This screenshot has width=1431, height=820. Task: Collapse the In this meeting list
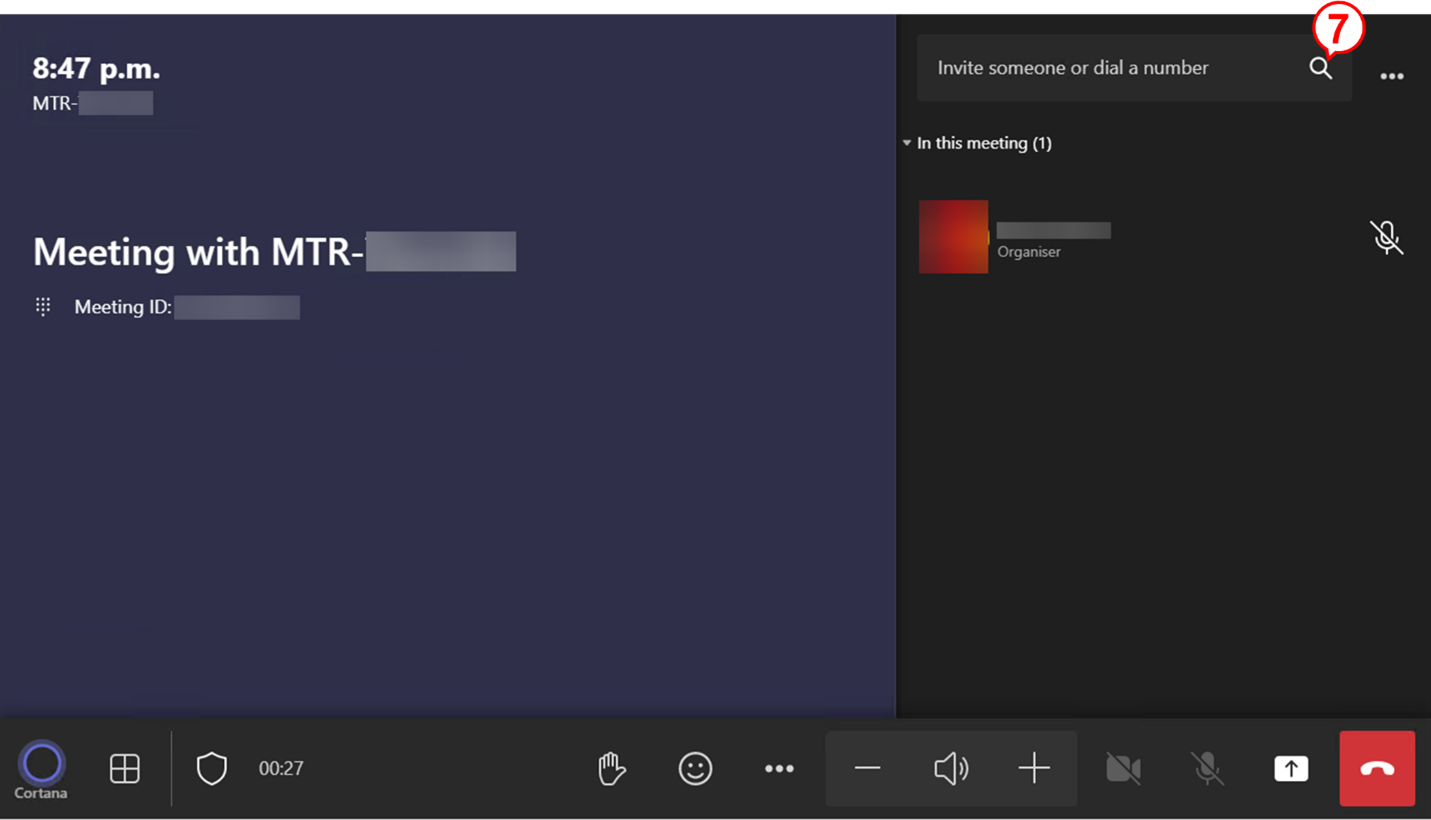point(907,143)
